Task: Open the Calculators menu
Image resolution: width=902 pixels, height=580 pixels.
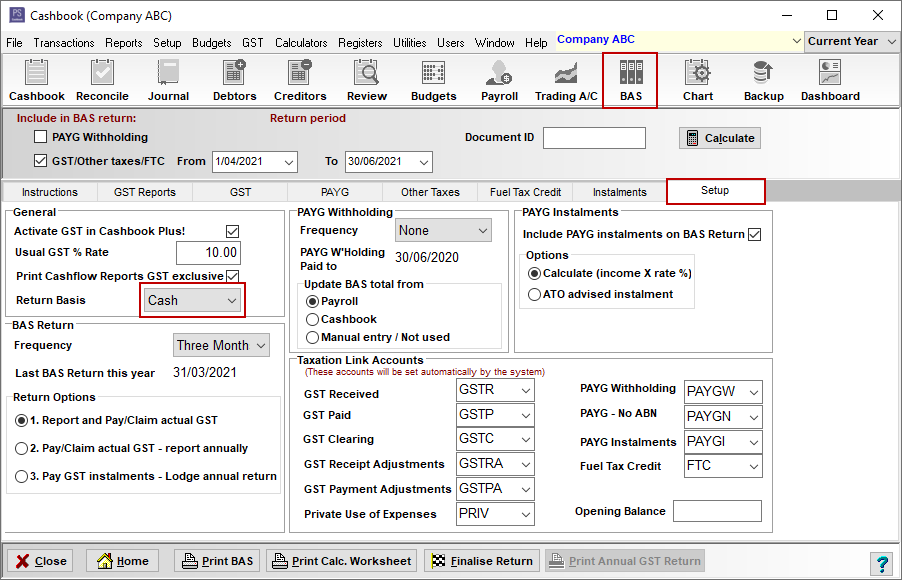Action: [x=301, y=43]
